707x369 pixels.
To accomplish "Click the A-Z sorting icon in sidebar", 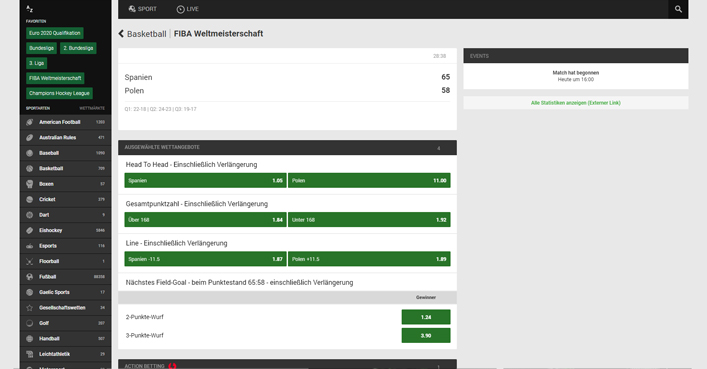I will point(30,9).
